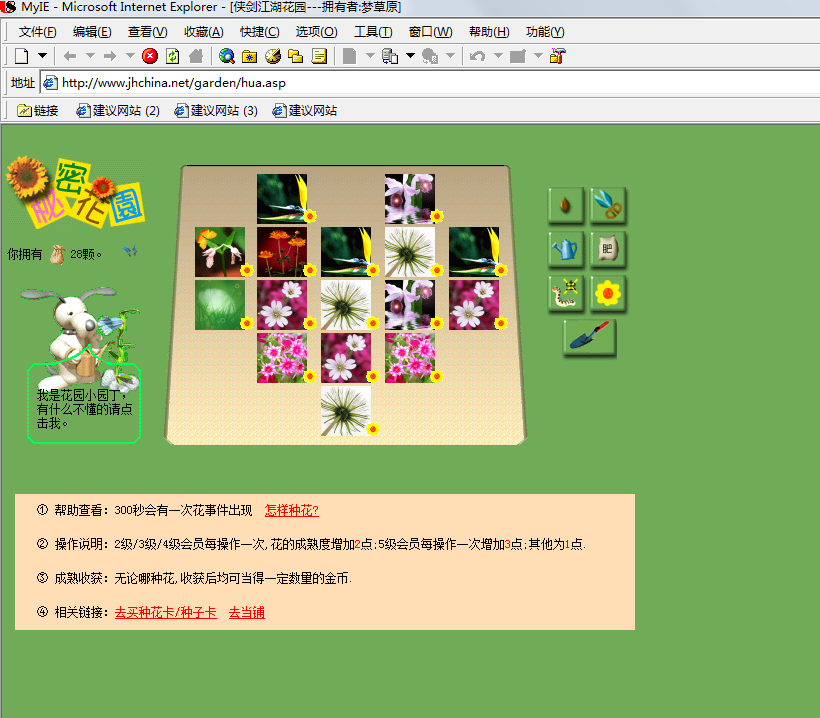Open the last 建议网站 bookmark without number
Screen dimensions: 820x718
click(305, 111)
